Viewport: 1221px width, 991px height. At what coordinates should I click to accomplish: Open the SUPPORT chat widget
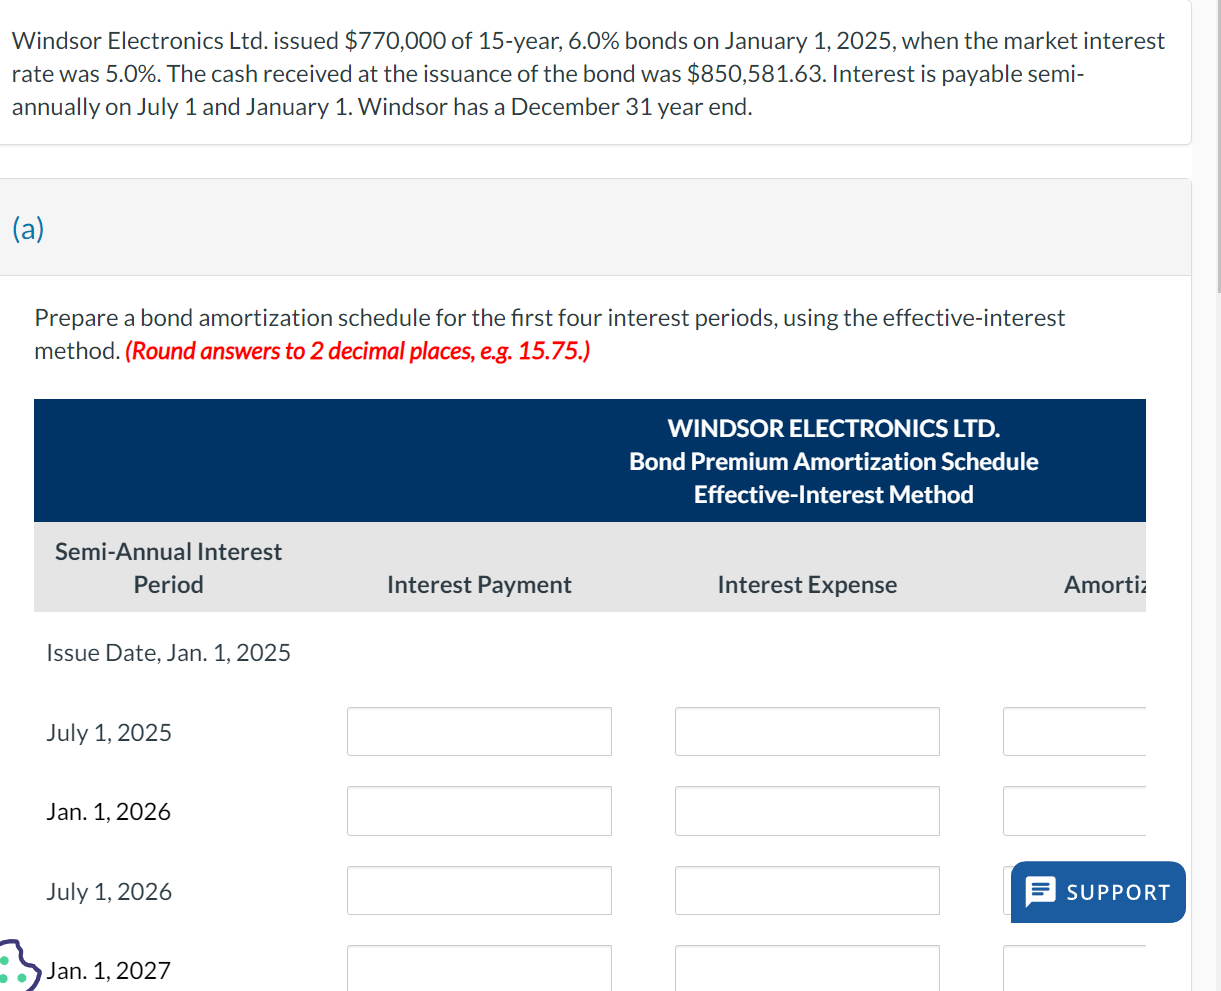click(1097, 891)
